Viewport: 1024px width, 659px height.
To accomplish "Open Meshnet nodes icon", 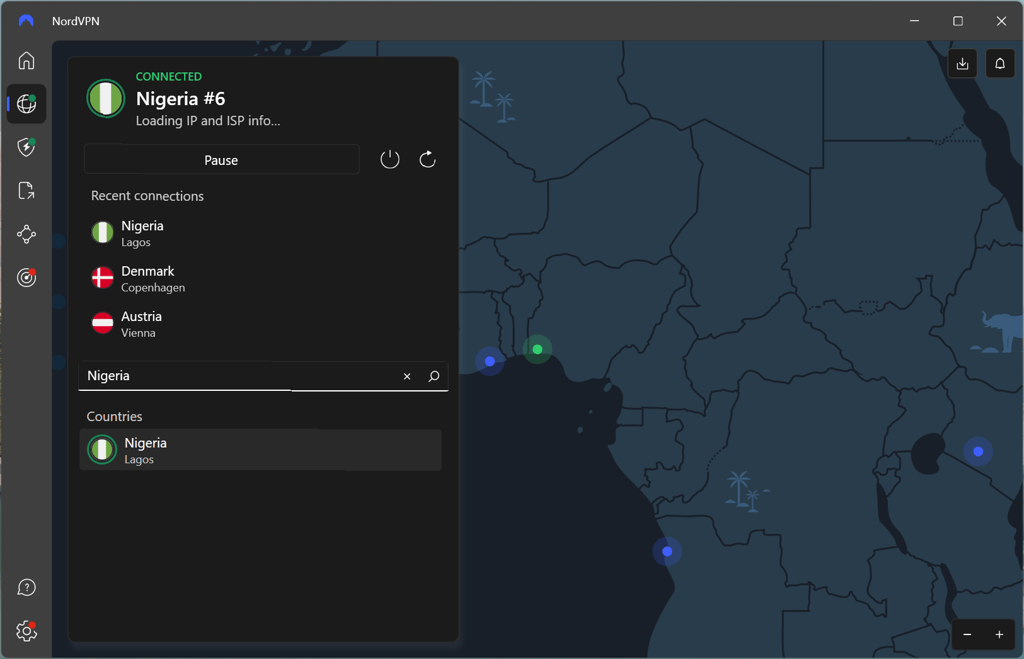I will click(x=26, y=234).
